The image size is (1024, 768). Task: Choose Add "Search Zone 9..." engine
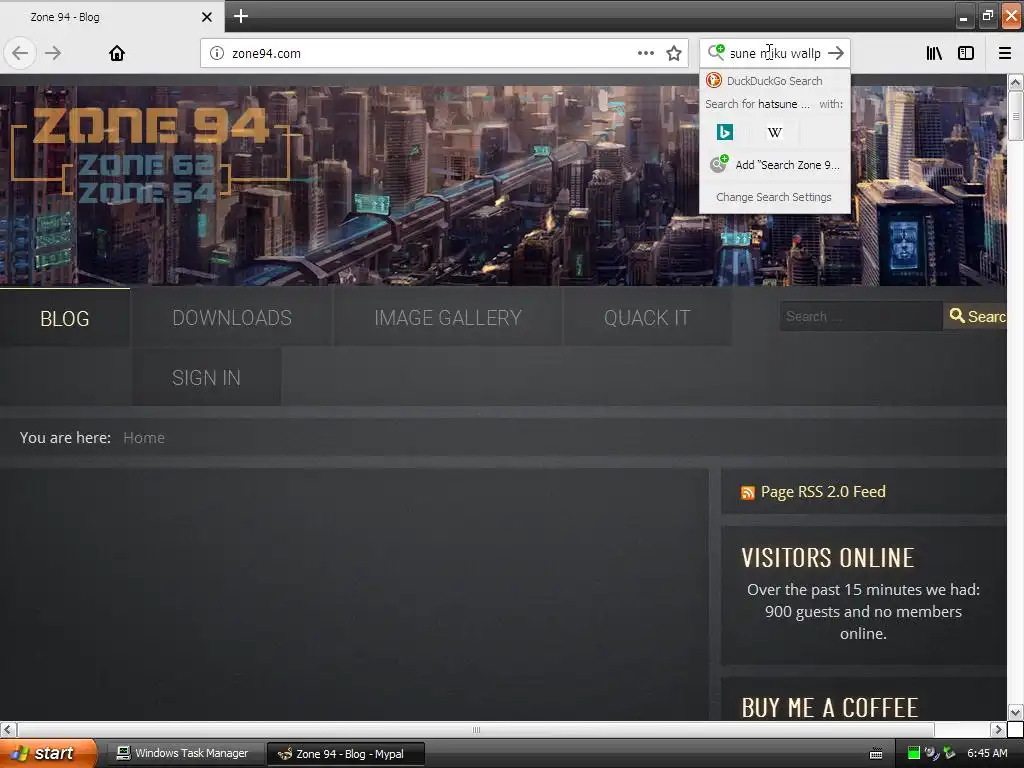click(775, 165)
